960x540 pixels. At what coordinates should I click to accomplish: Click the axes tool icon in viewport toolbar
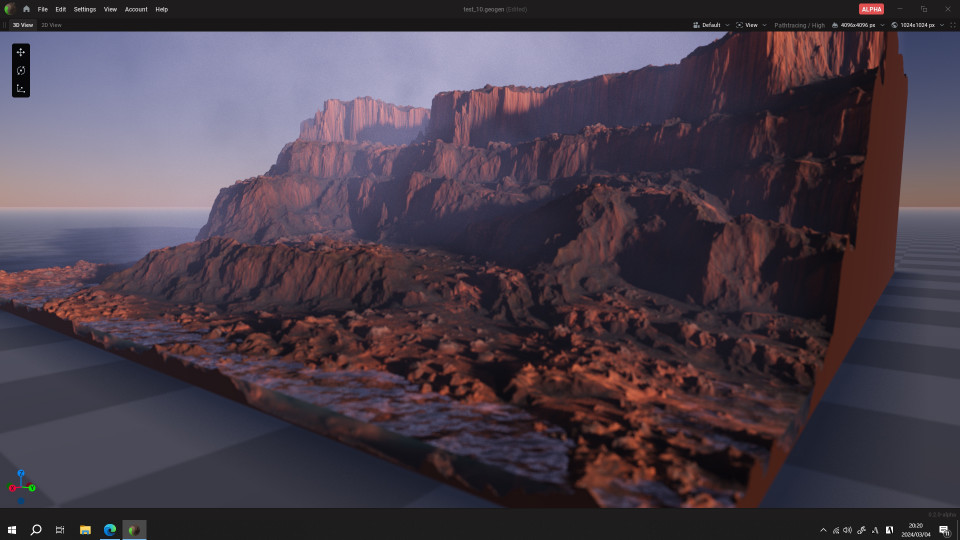21,88
